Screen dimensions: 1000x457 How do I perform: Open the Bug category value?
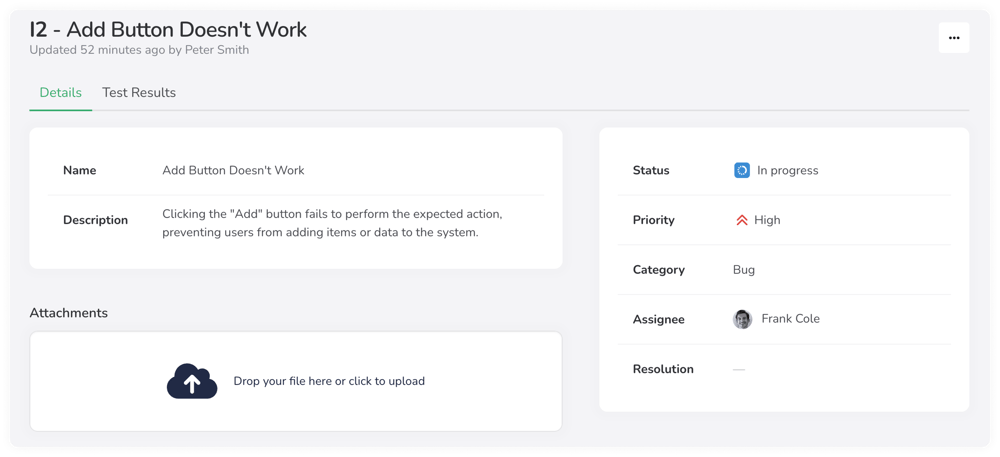pos(744,270)
